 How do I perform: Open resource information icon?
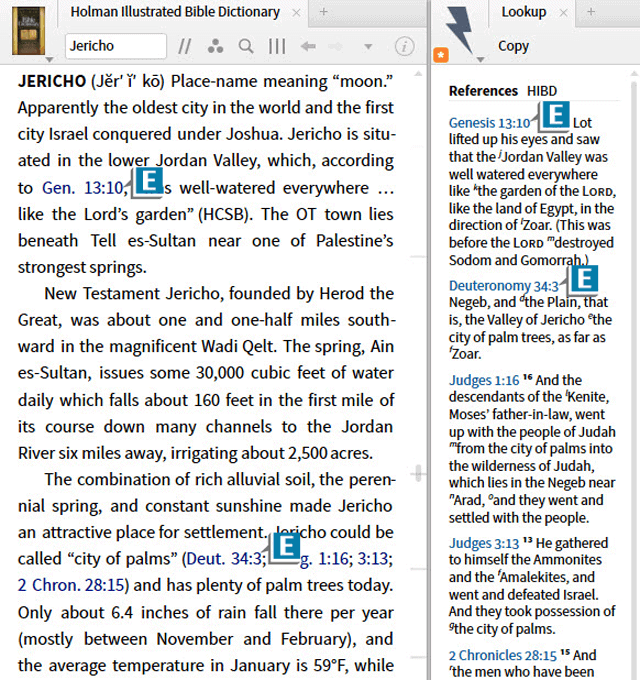404,46
